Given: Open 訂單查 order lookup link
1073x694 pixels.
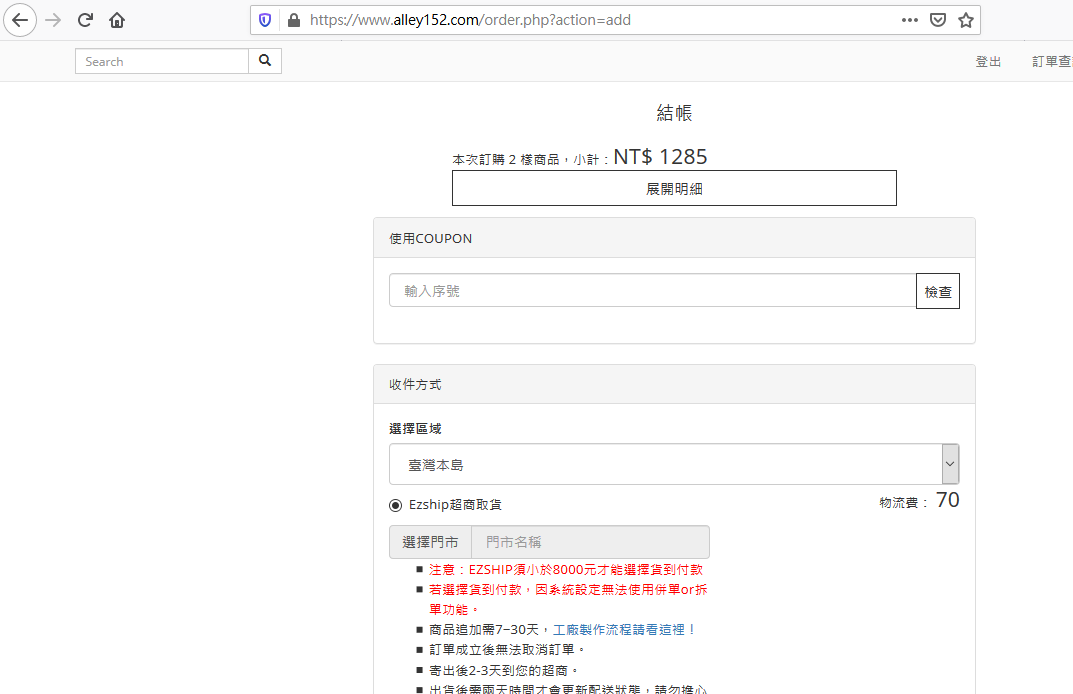Looking at the screenshot, I should click(x=1052, y=62).
